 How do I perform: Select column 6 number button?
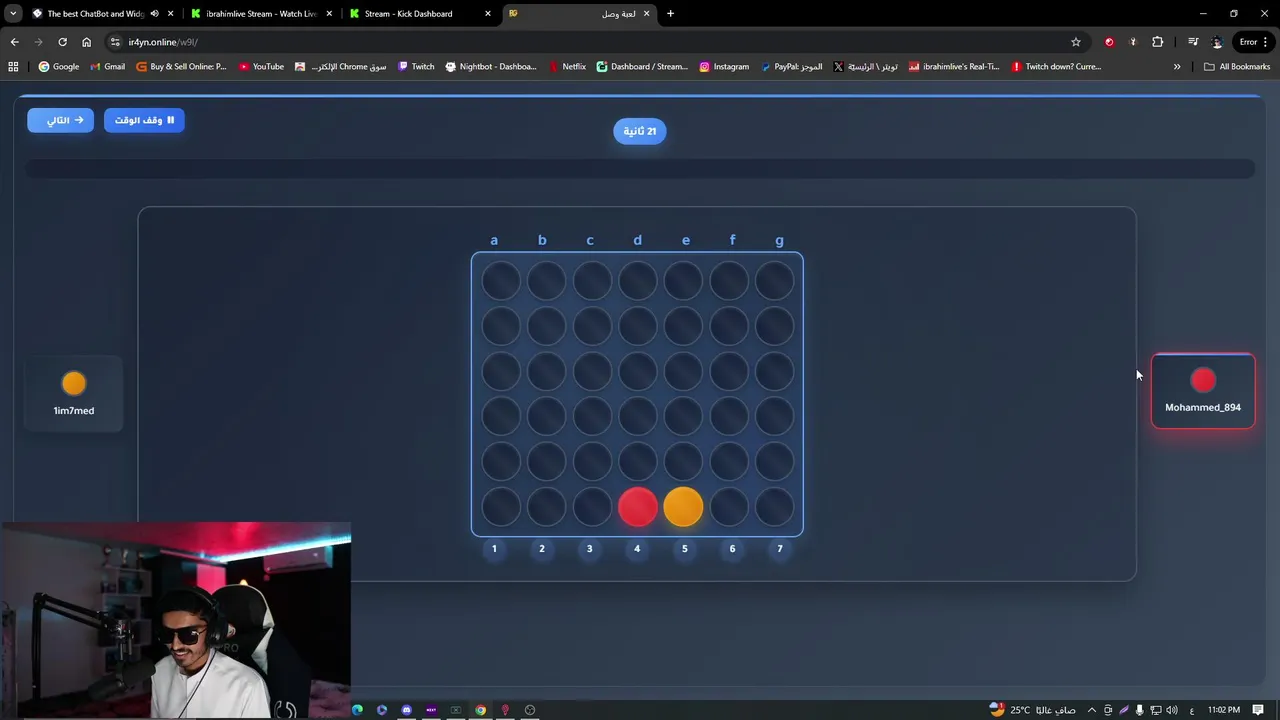[732, 548]
